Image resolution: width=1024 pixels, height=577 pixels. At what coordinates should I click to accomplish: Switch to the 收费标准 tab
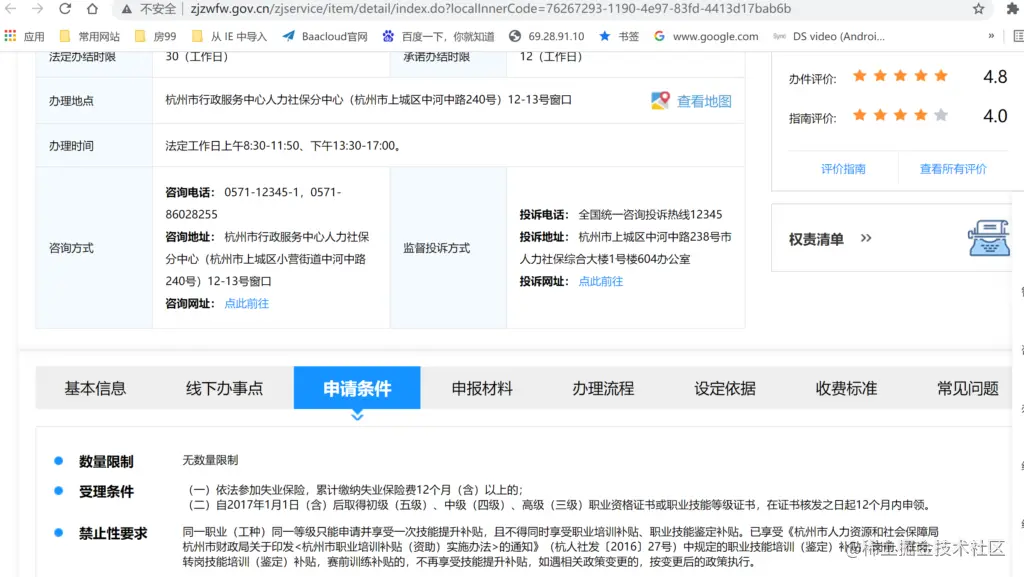[x=846, y=388]
